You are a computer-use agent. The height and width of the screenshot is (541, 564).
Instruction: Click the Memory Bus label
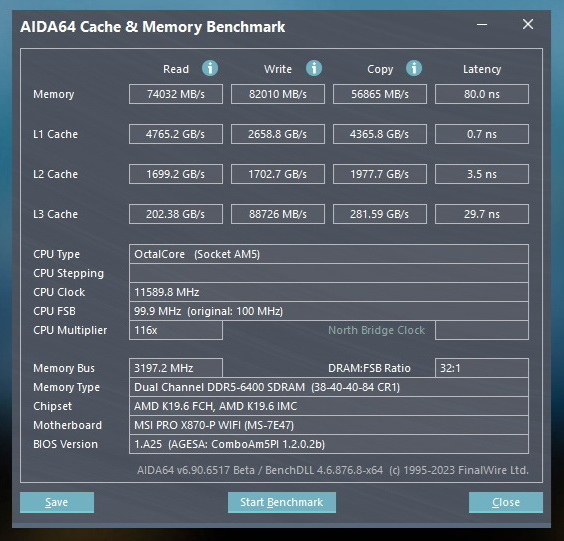click(x=64, y=368)
